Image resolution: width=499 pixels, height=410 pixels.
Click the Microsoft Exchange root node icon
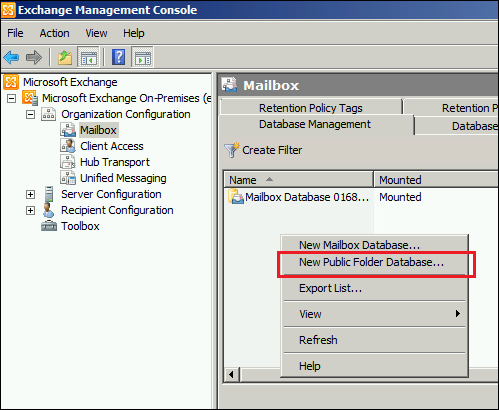11,82
